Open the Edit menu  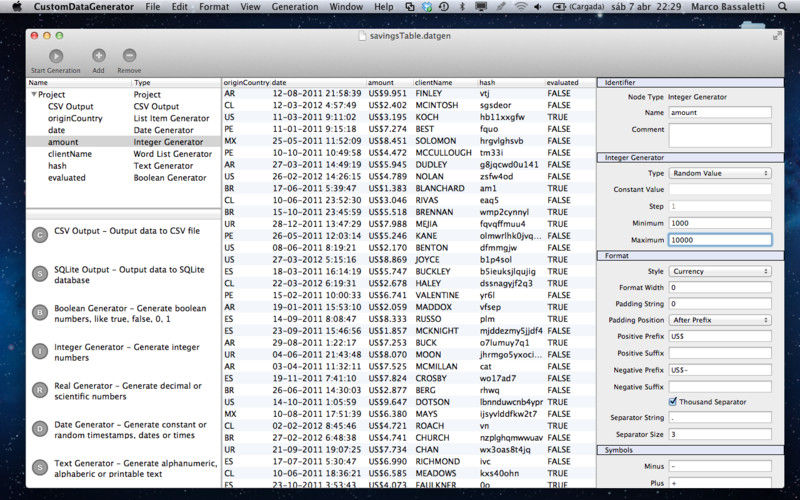coord(179,7)
